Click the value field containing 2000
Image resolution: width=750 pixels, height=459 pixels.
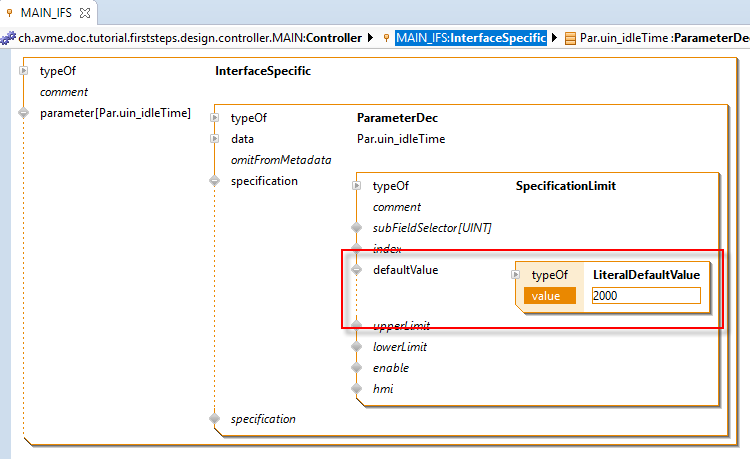645,296
